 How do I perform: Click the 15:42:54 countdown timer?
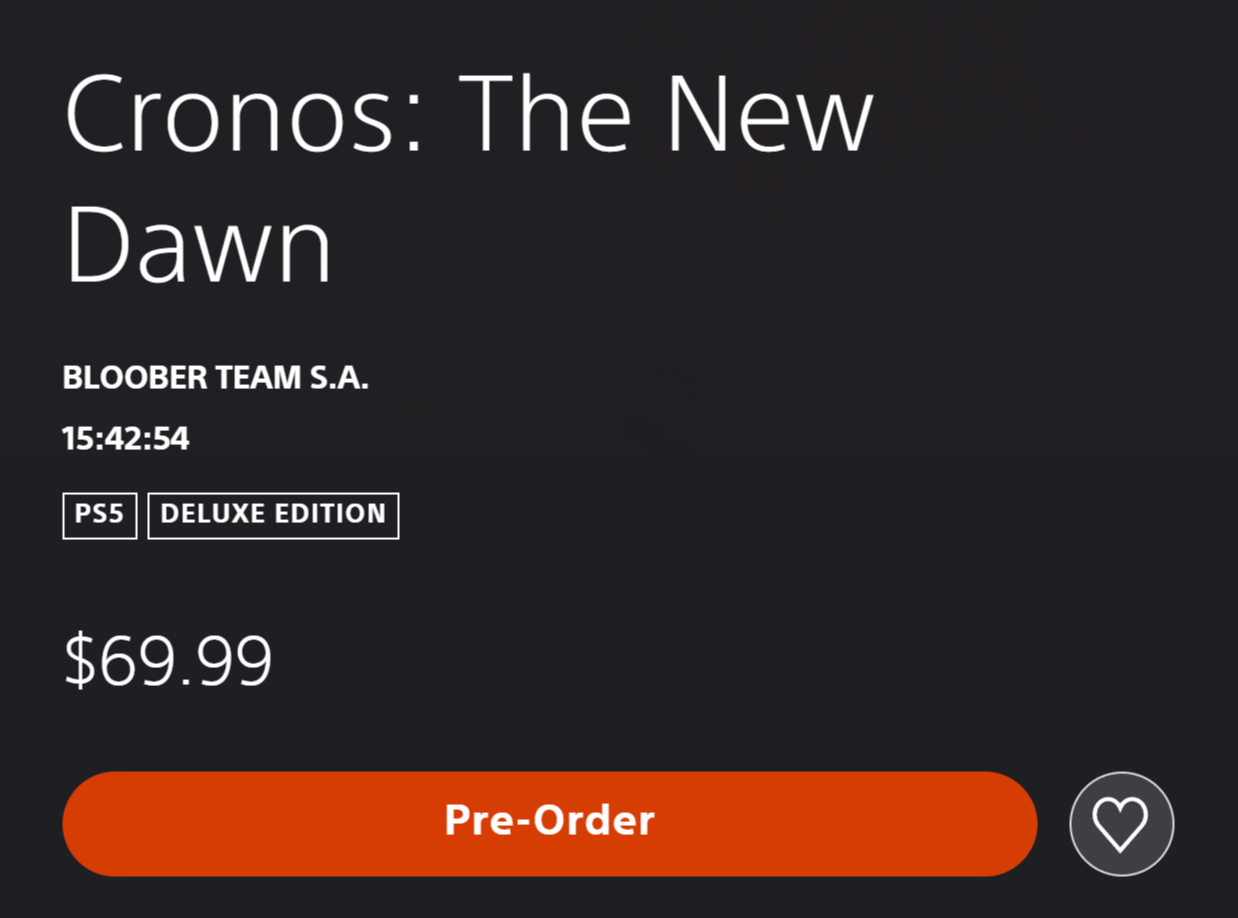[126, 439]
